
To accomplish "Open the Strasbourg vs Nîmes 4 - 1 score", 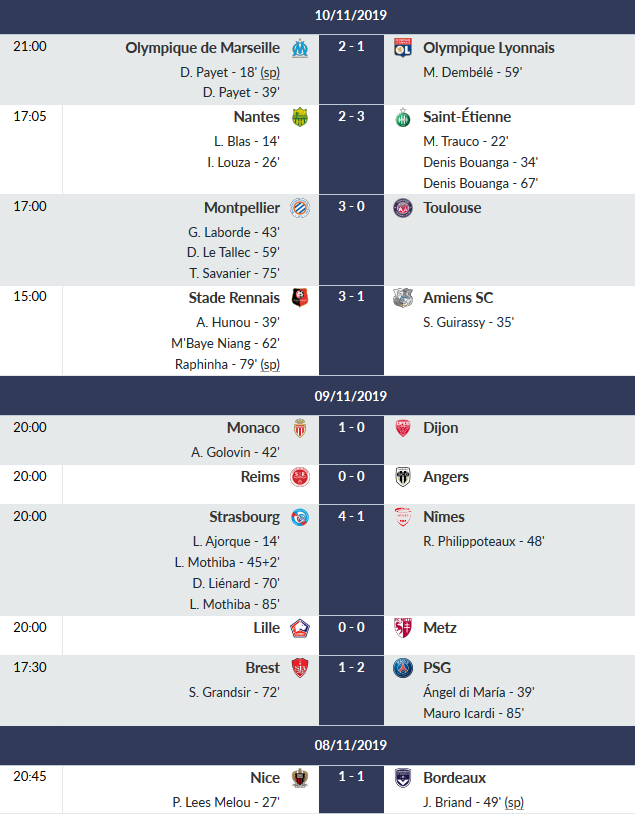I will (351, 517).
